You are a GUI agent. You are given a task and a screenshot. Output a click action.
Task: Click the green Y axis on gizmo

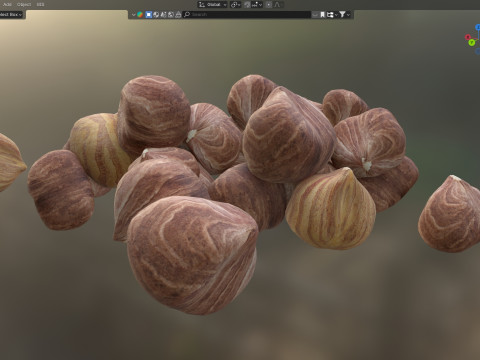pos(472,42)
